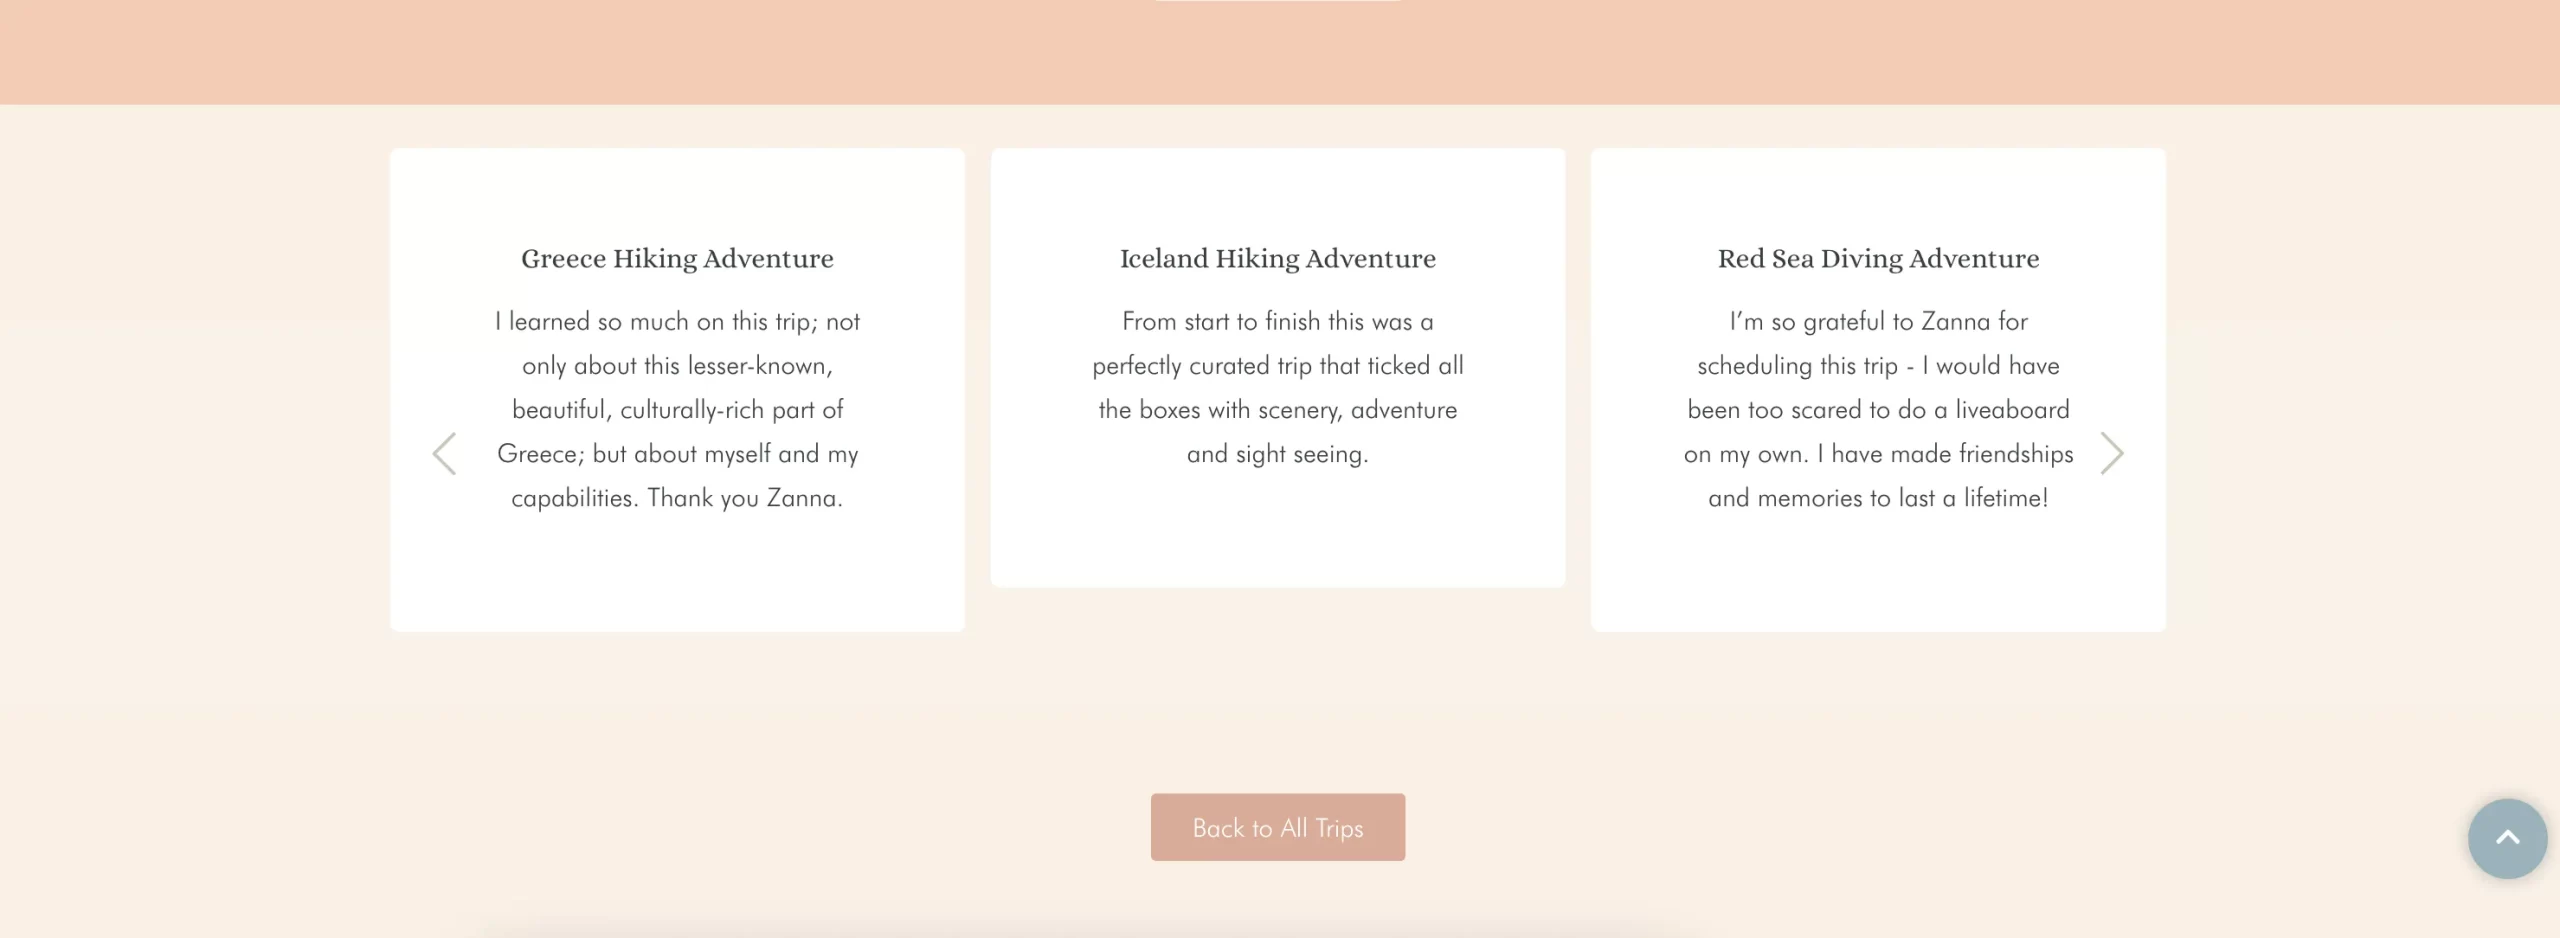Screen dimensions: 2560x938
Task: Click "and sight seeing." in Iceland review
Action: click(x=1277, y=454)
